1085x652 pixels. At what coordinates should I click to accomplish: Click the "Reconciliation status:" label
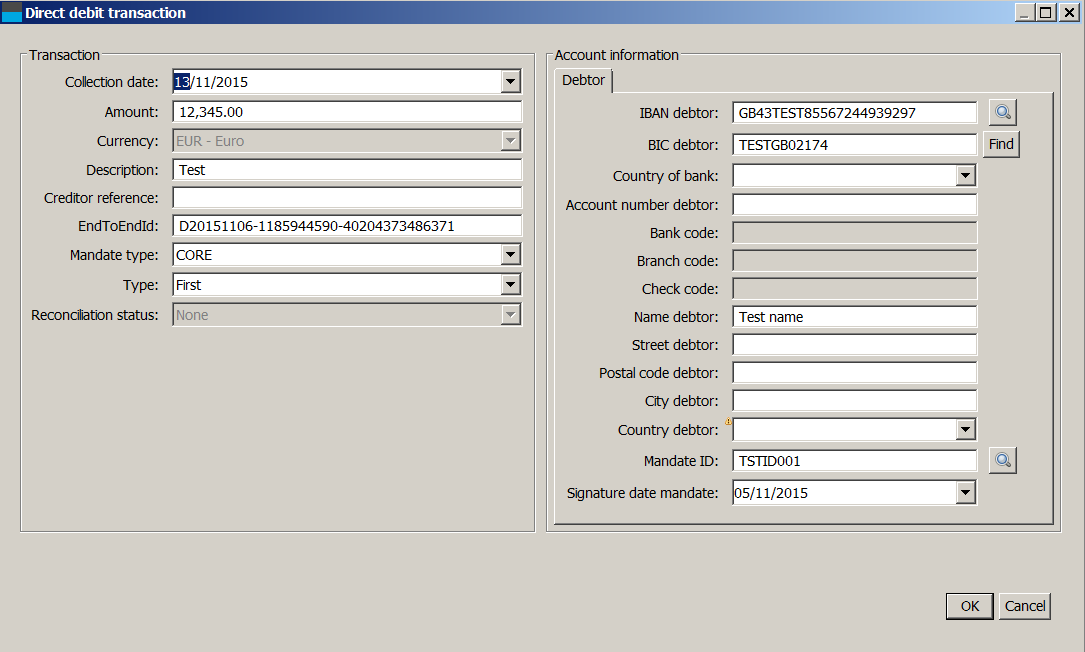(x=95, y=315)
